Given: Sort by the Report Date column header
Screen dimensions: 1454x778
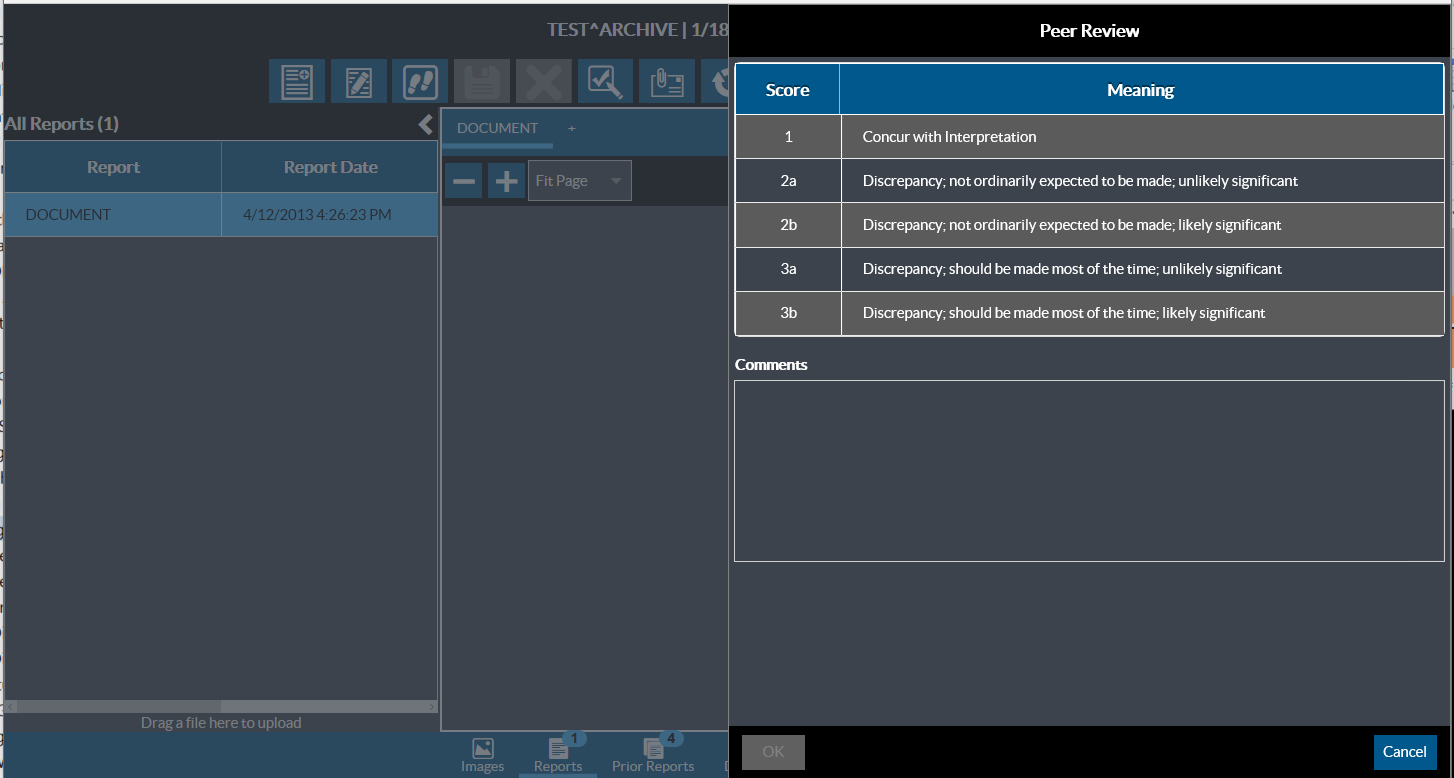Looking at the screenshot, I should coord(330,167).
